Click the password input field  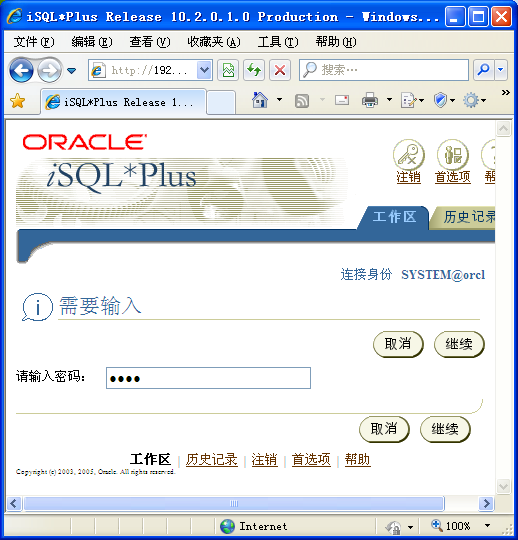tap(208, 378)
